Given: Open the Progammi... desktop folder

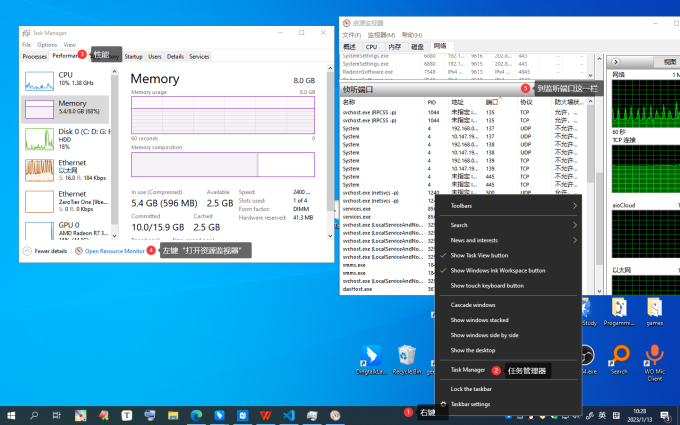Looking at the screenshot, I should [x=619, y=311].
